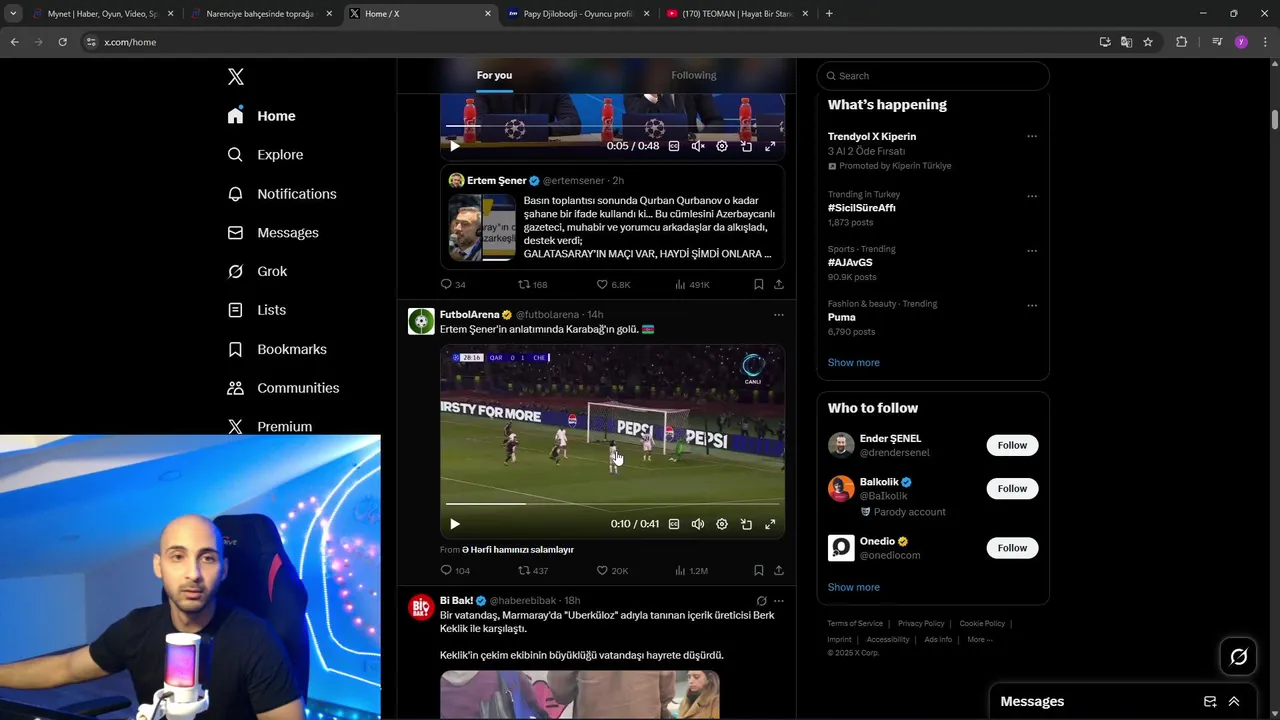Open more options for #AJAvGS trend
Screen dimensions: 1280x720
point(1032,251)
